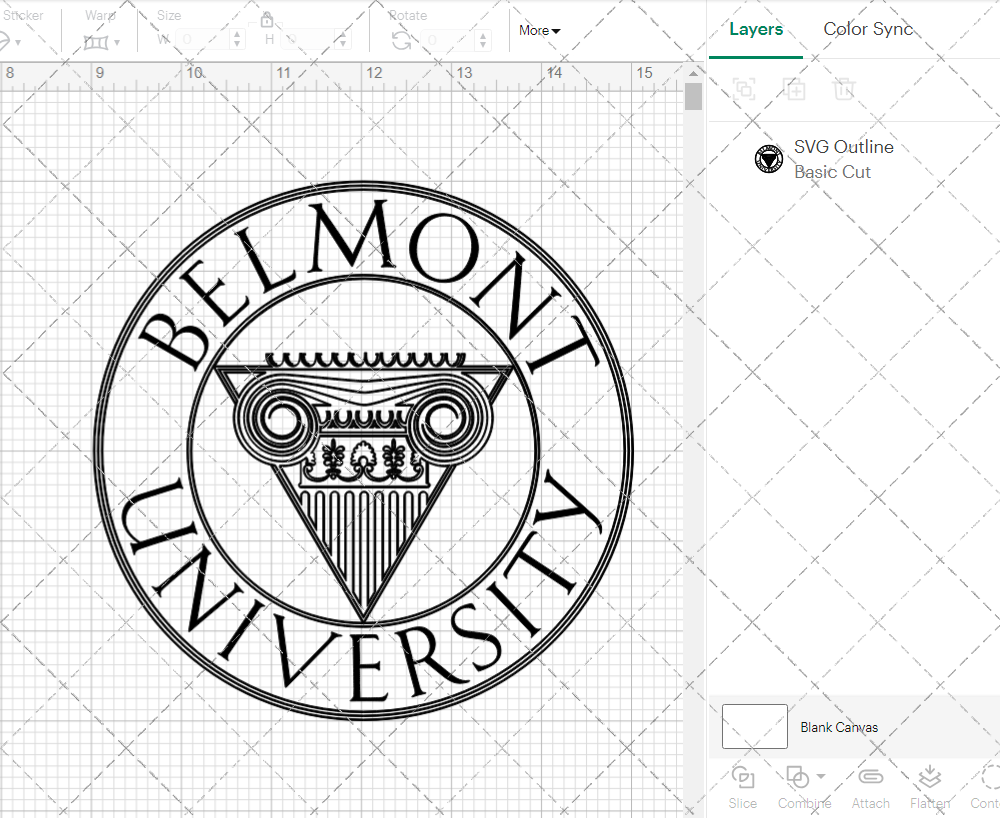Switch to the Color Sync tab

(x=868, y=29)
